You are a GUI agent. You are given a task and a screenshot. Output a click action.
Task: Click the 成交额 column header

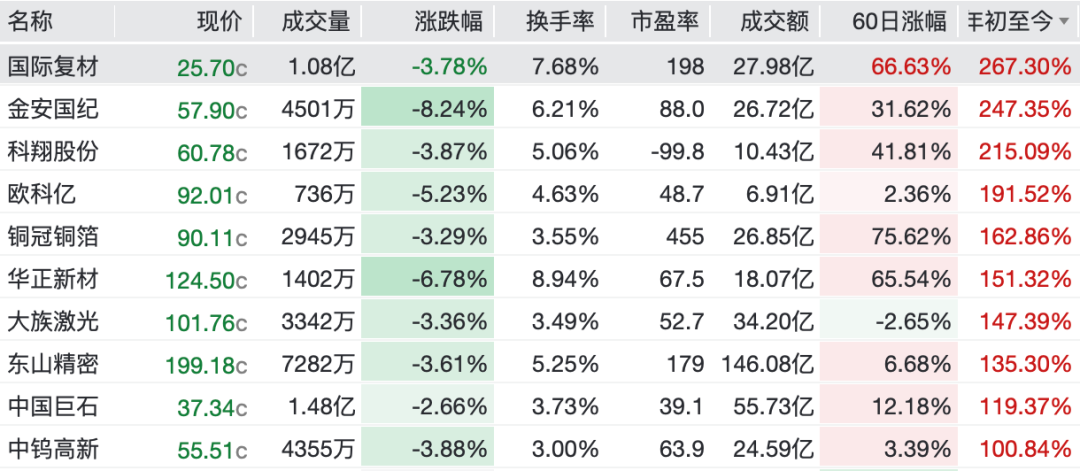(x=774, y=22)
